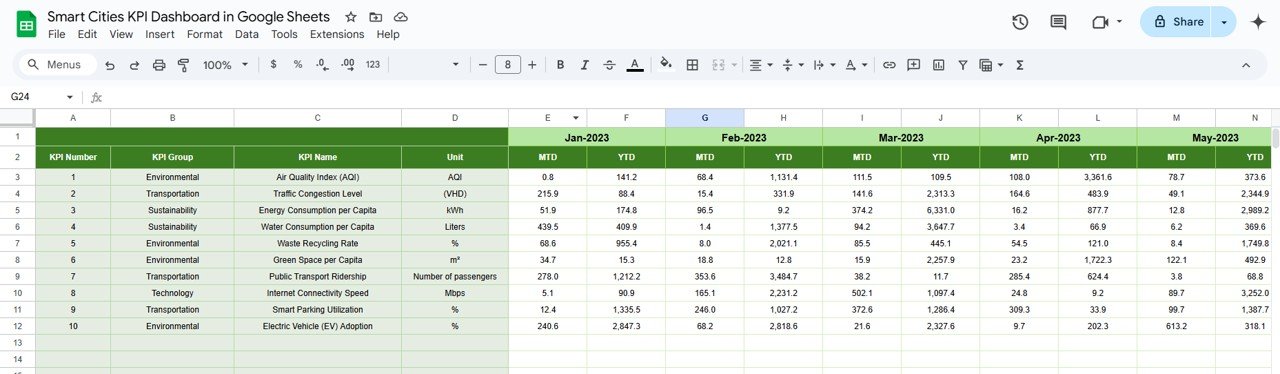Screen dimensions: 1280x374
Task: Select the Paint format tool
Action: coord(183,65)
